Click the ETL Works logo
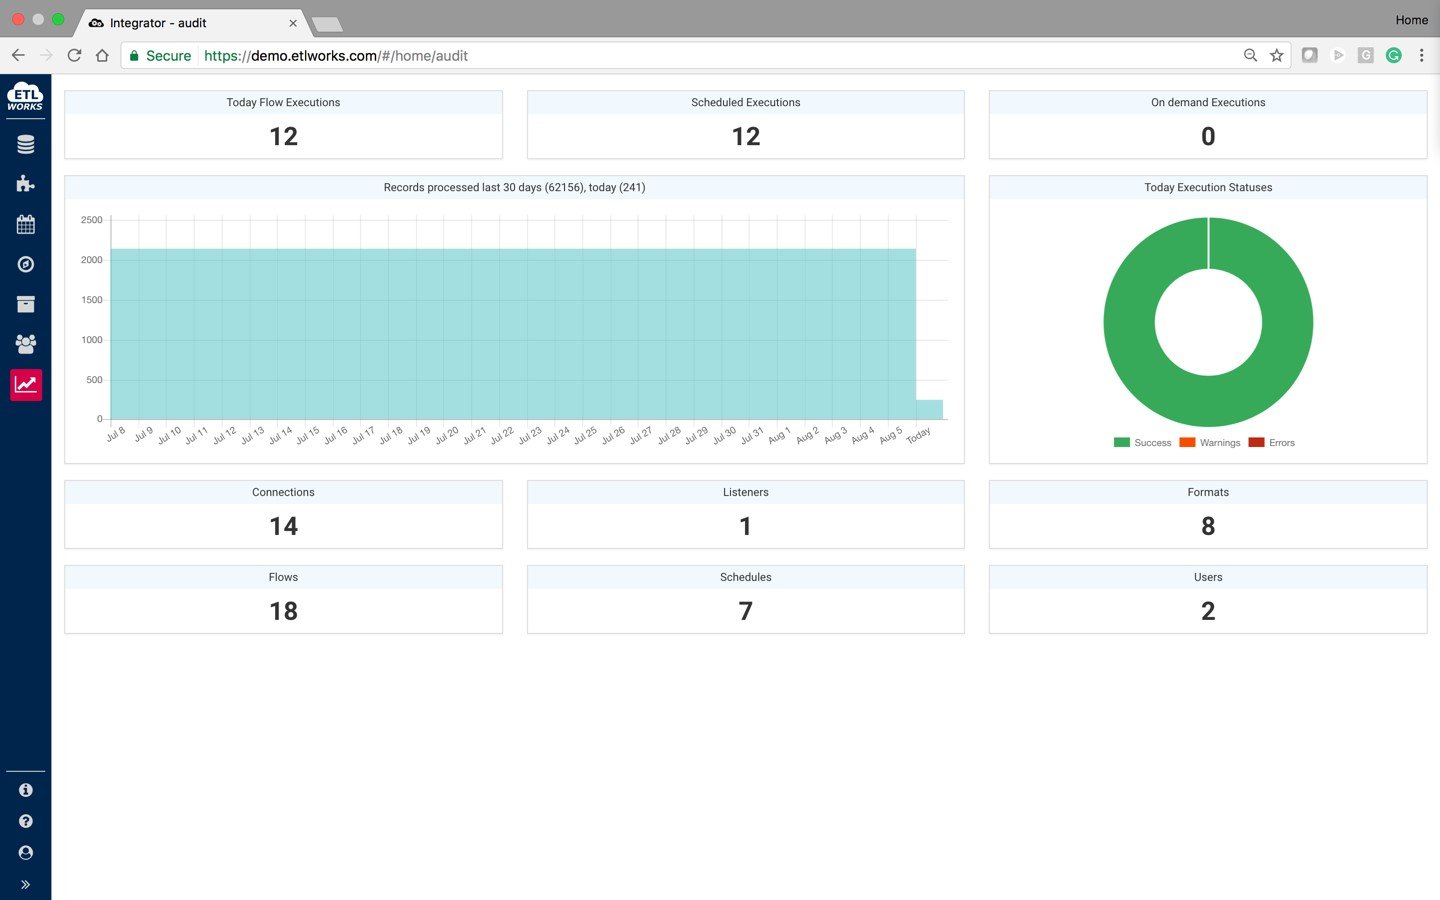 (x=25, y=97)
